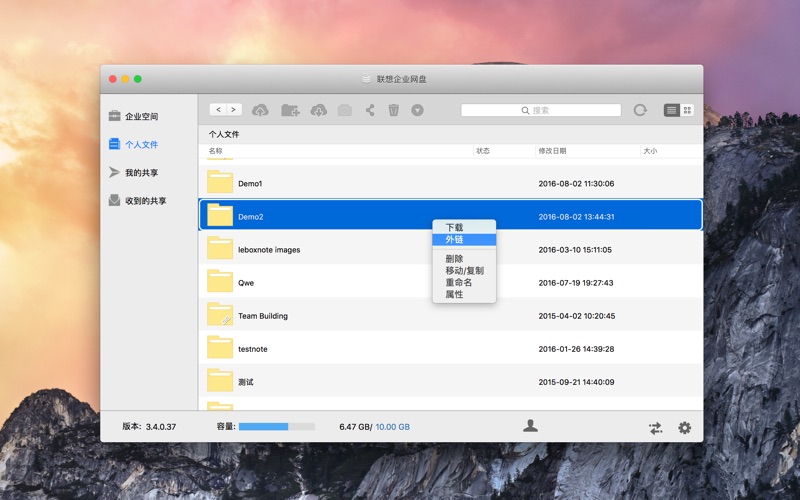Screen dimensions: 800x500
Task: Select the Qwe folder name
Action: point(246,283)
